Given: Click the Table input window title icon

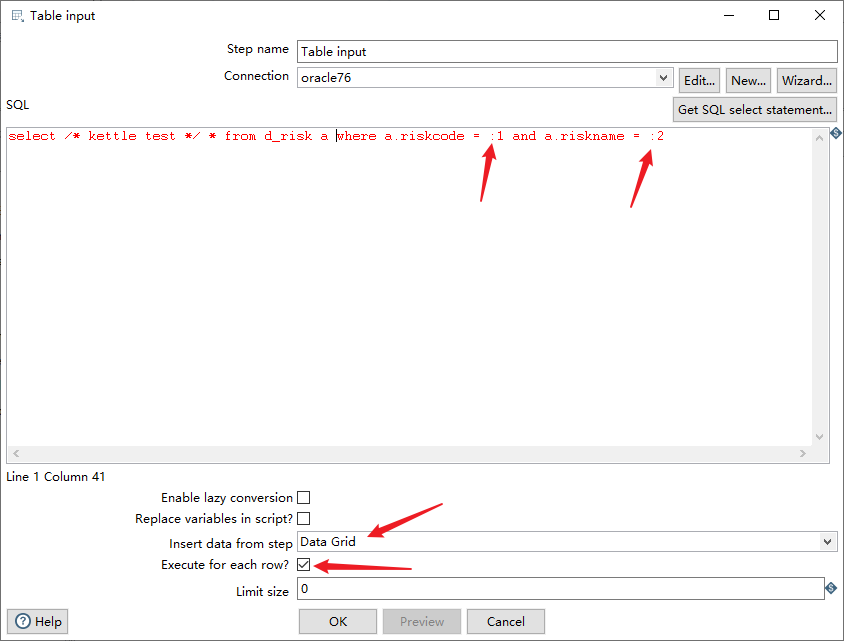Looking at the screenshot, I should coord(17,16).
